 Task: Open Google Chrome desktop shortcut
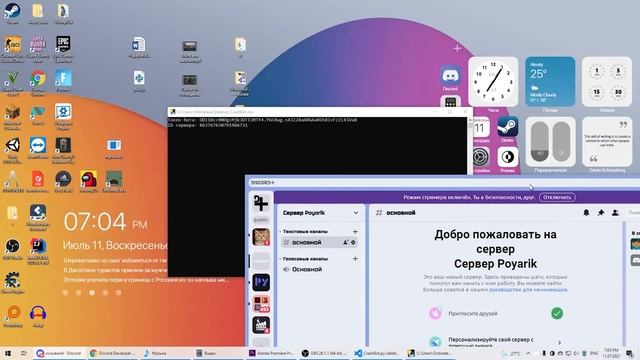[x=38, y=80]
